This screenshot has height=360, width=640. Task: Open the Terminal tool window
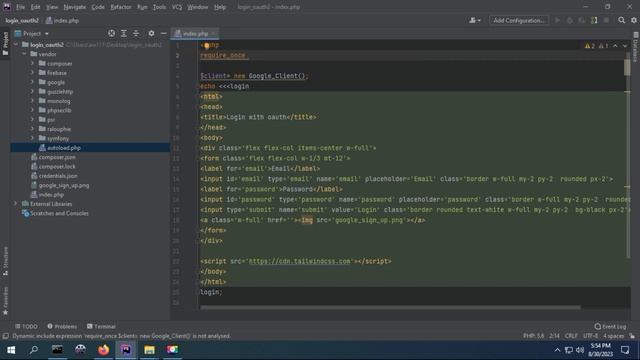click(101, 327)
